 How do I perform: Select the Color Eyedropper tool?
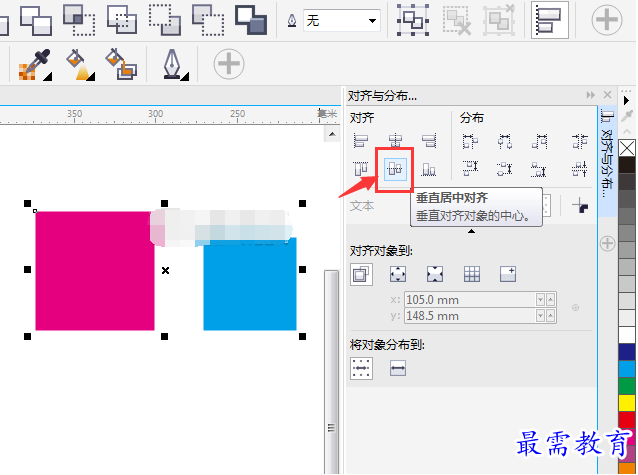click(34, 64)
